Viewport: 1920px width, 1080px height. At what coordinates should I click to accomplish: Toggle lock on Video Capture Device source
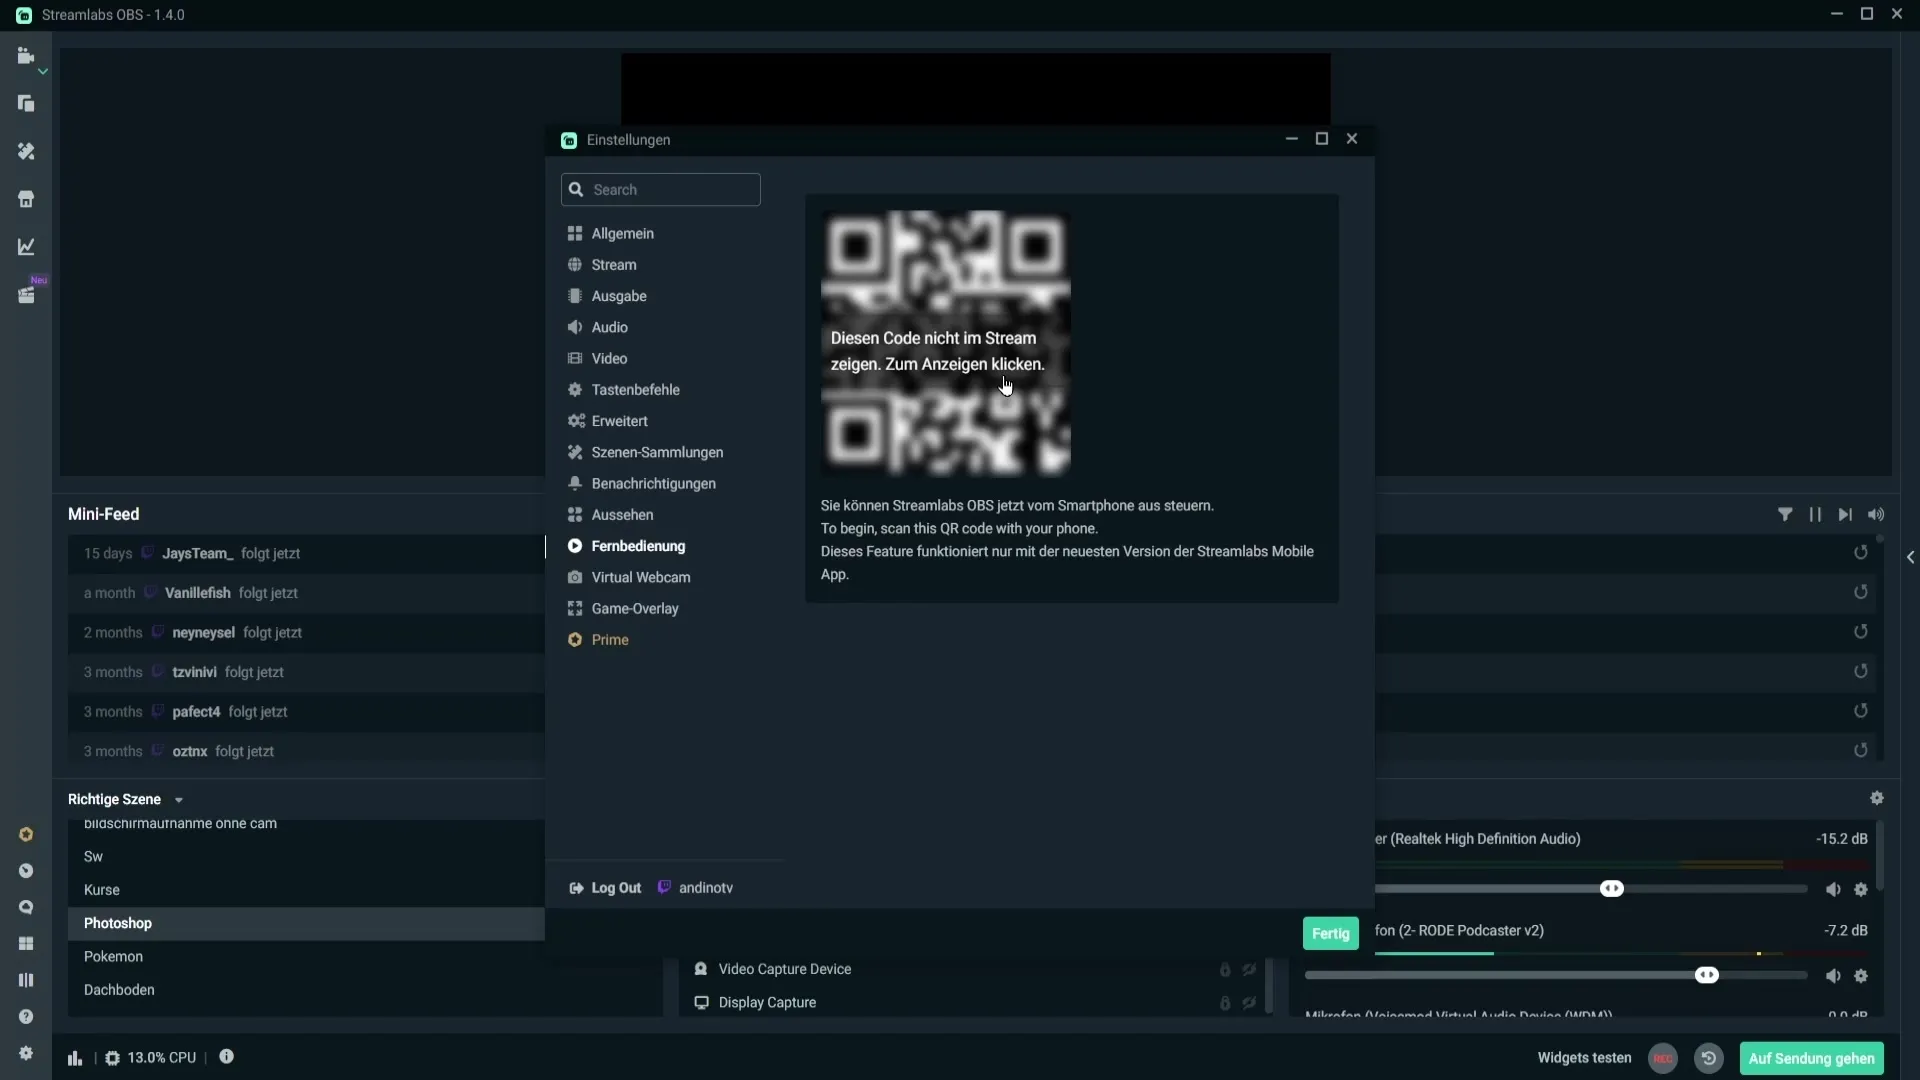pos(1225,970)
